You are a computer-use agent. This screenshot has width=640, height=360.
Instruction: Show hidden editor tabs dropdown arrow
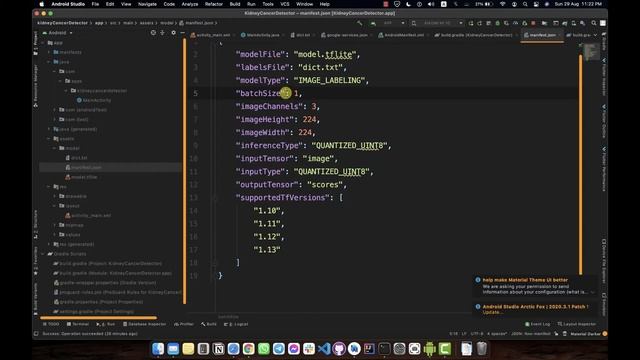[595, 36]
